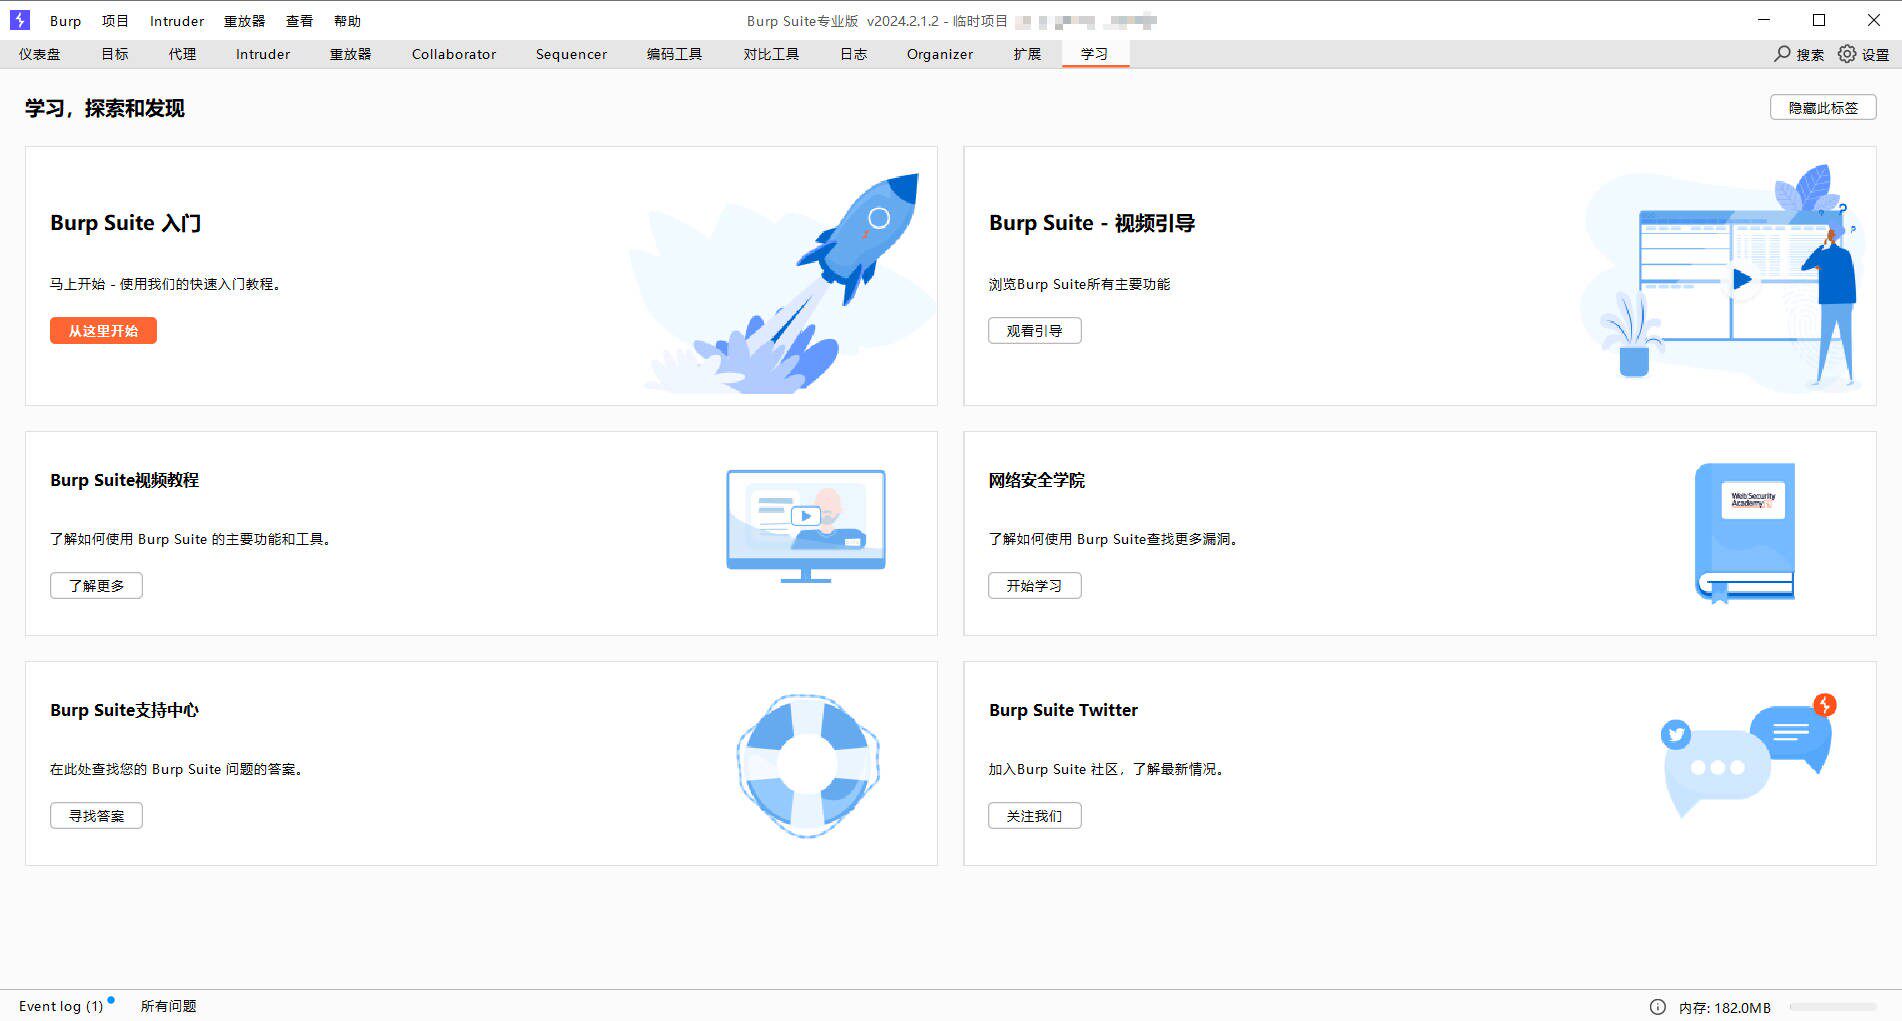Click the 观看引导 button
Image resolution: width=1902 pixels, height=1021 pixels.
(1035, 331)
